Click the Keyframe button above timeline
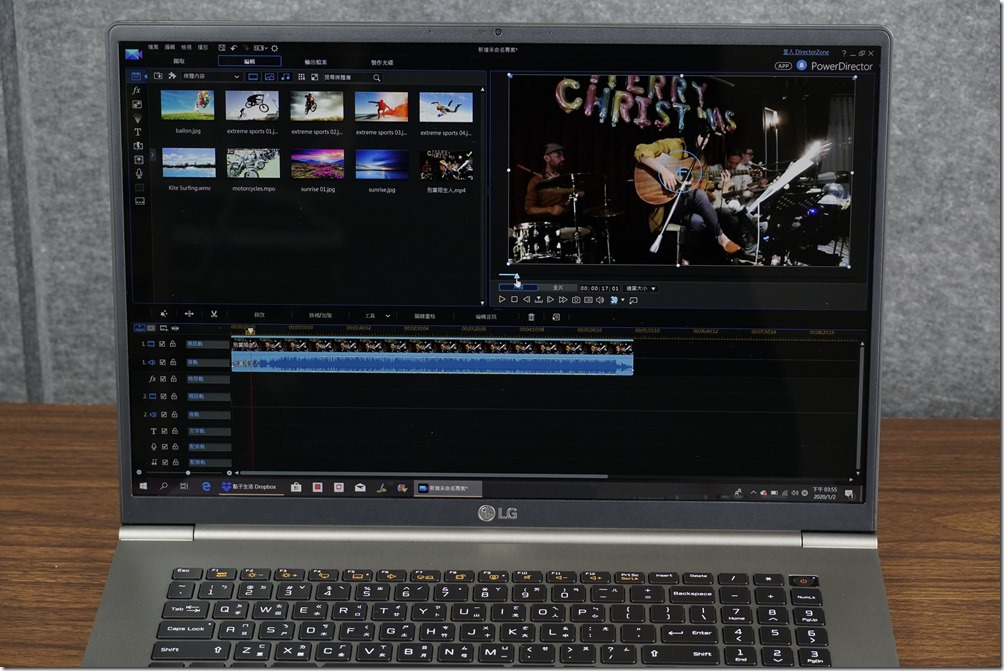The width and height of the screenshot is (1004, 671). (x=425, y=316)
